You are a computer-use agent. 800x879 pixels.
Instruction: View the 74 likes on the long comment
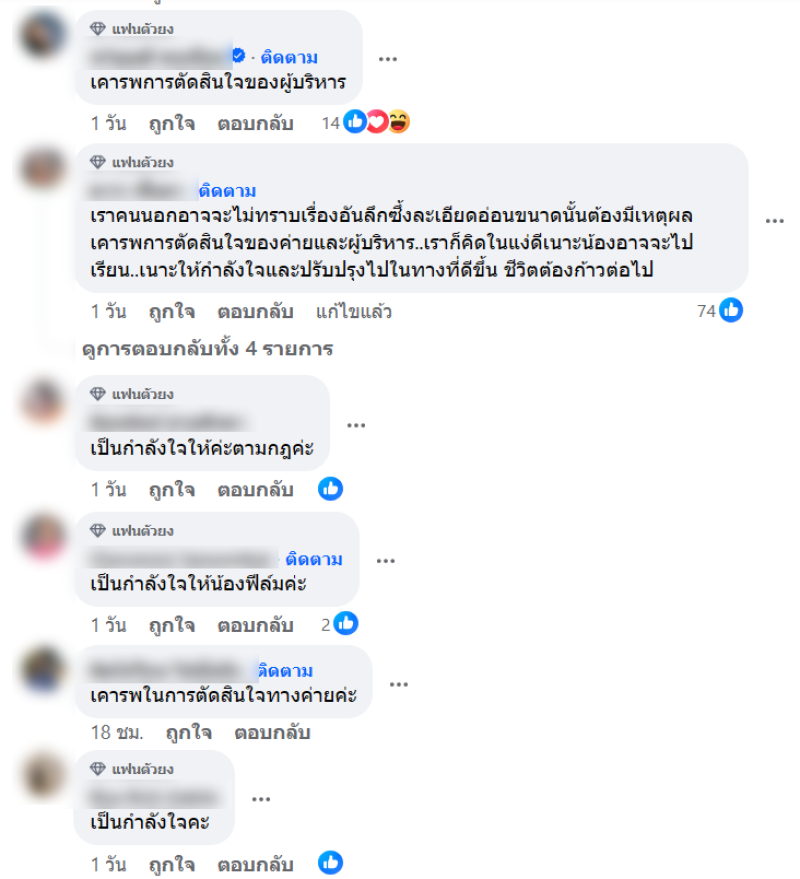point(720,310)
